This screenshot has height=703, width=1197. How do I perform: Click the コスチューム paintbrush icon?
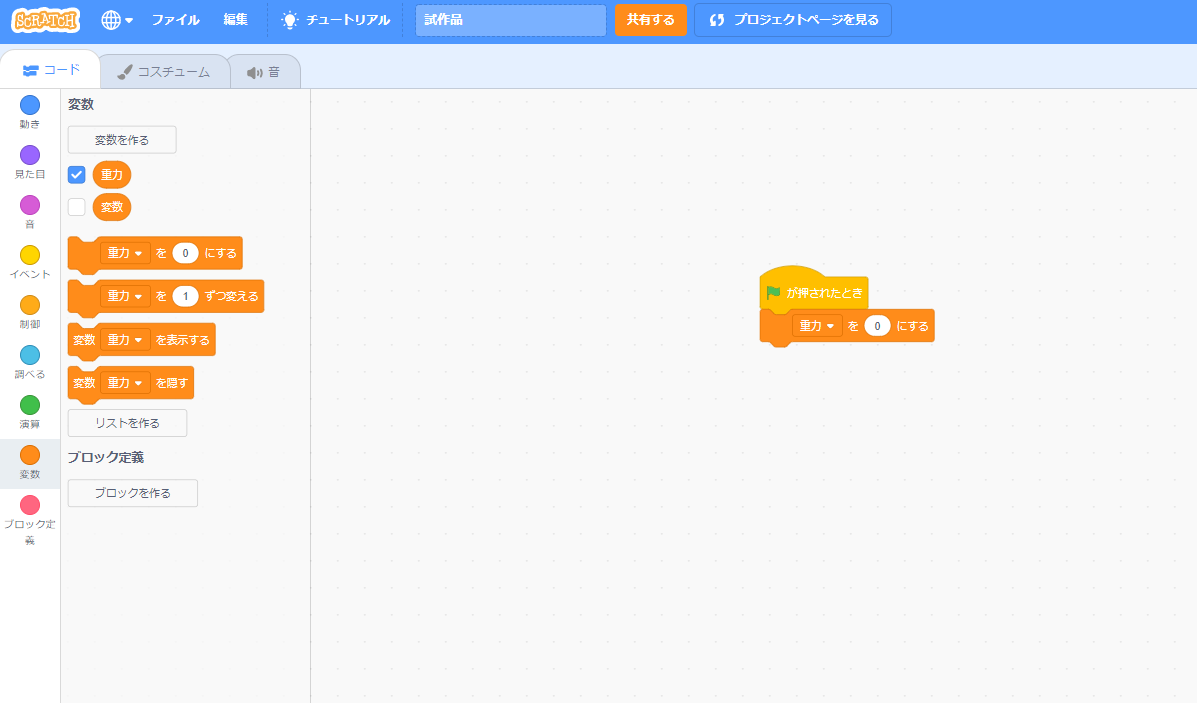click(124, 72)
